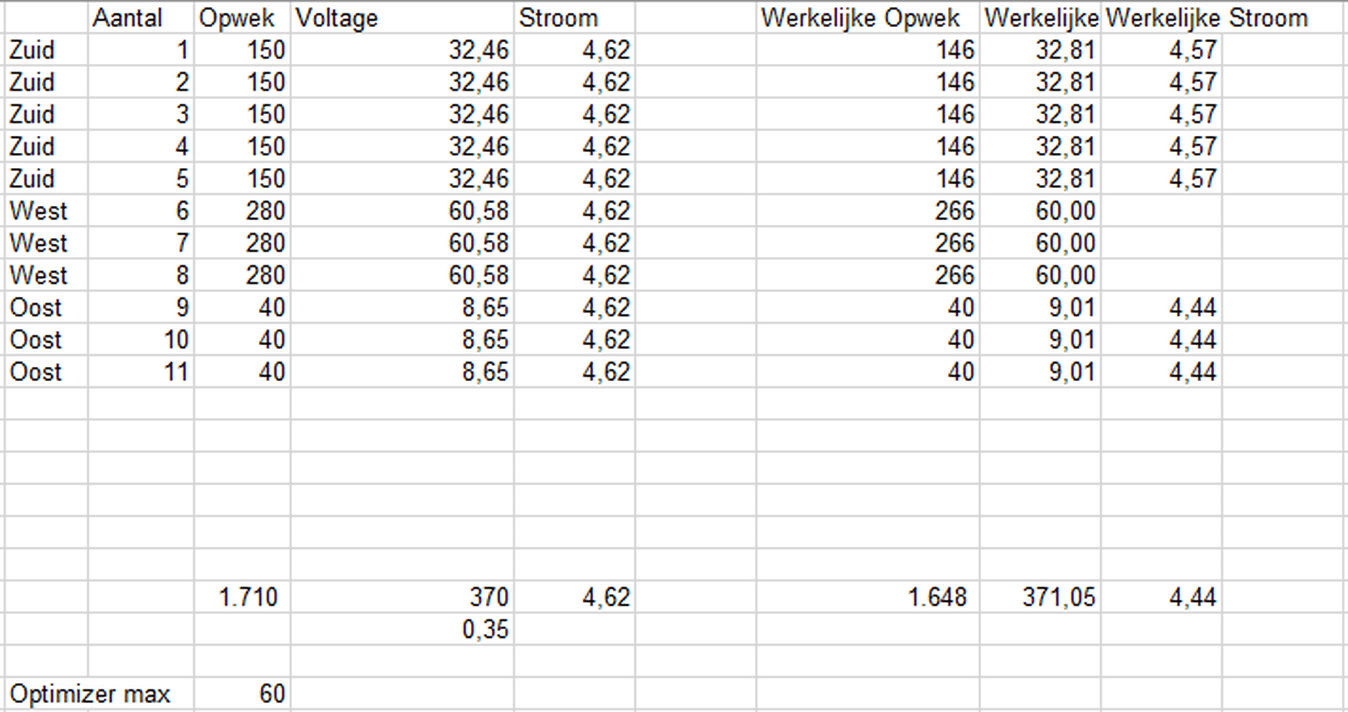Select Opwek value 150 in row 3
The image size is (1348, 712).
[242, 114]
